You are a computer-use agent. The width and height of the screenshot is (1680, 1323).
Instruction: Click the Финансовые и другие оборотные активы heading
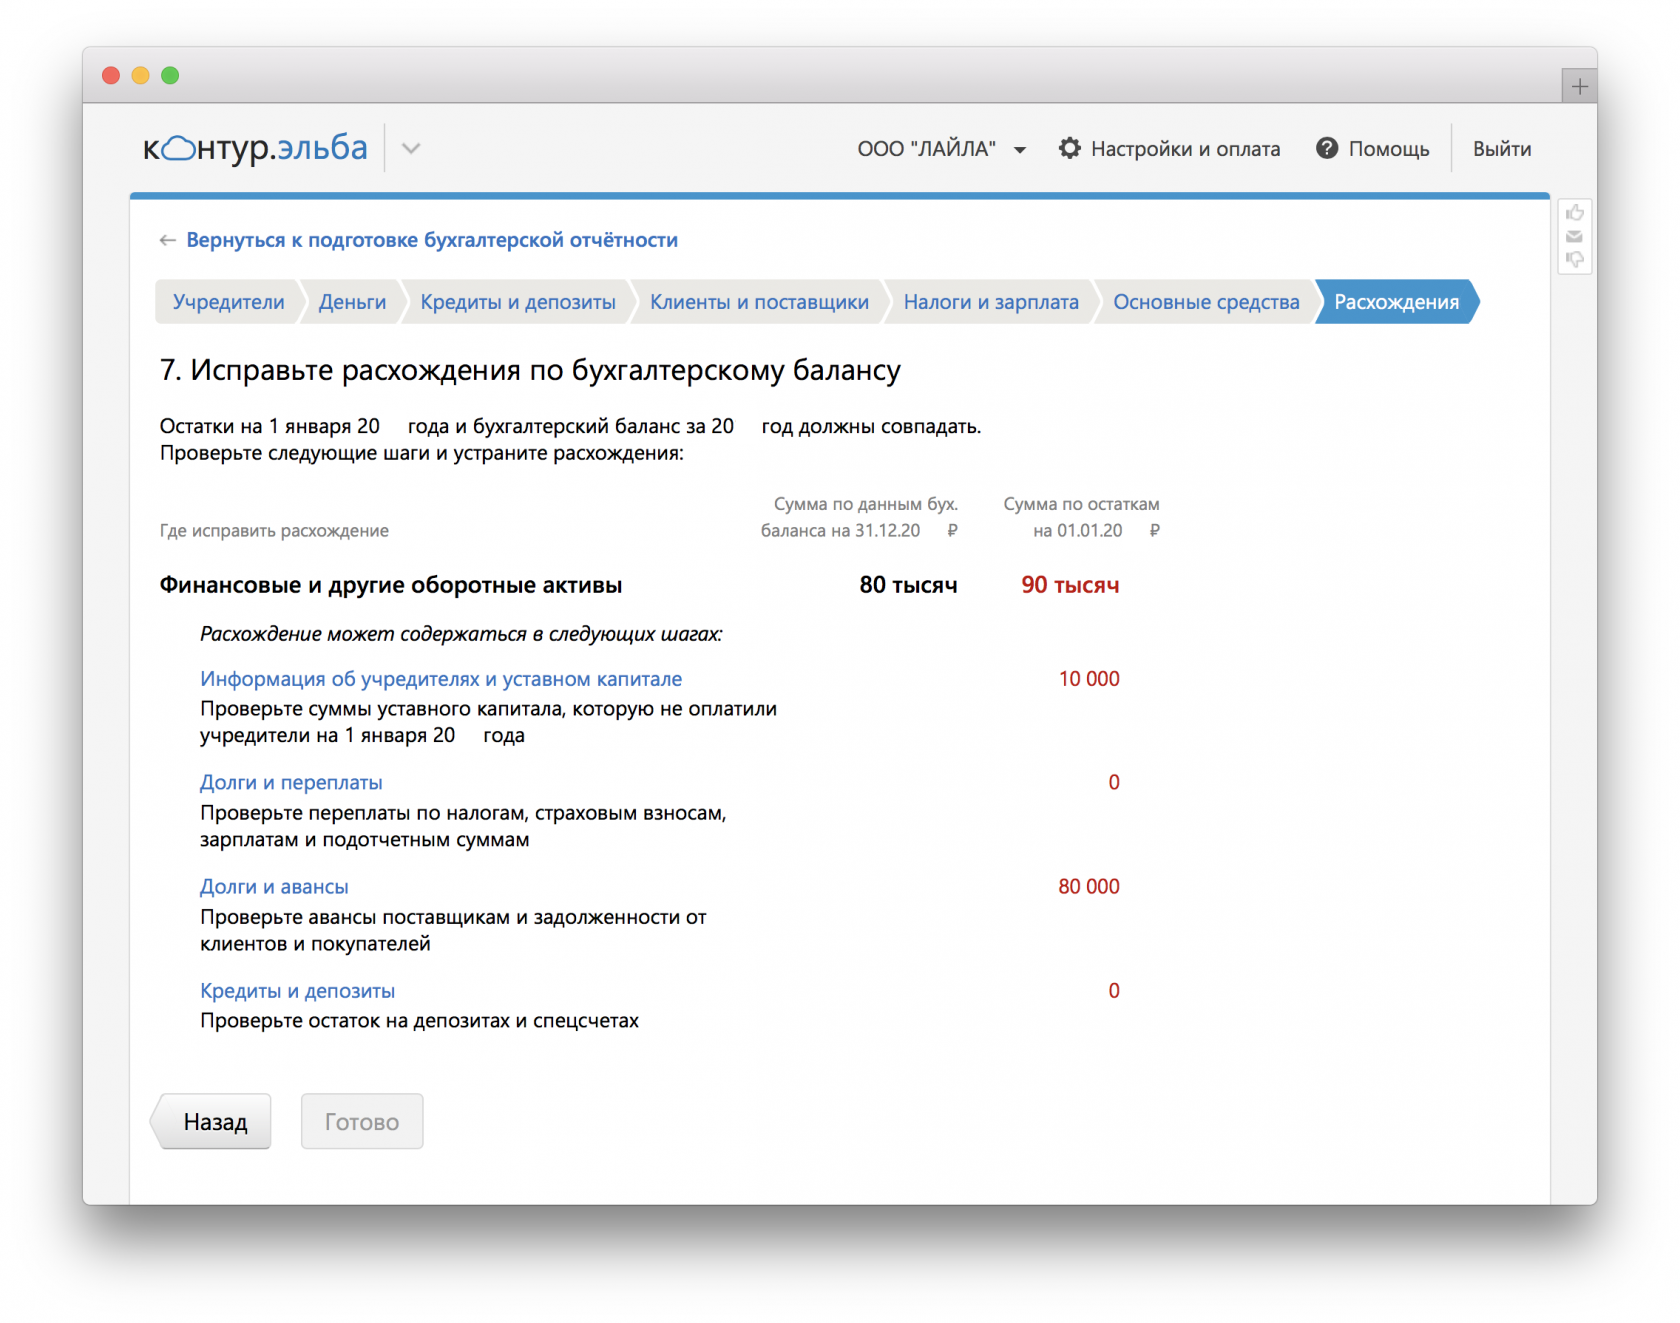coord(391,585)
